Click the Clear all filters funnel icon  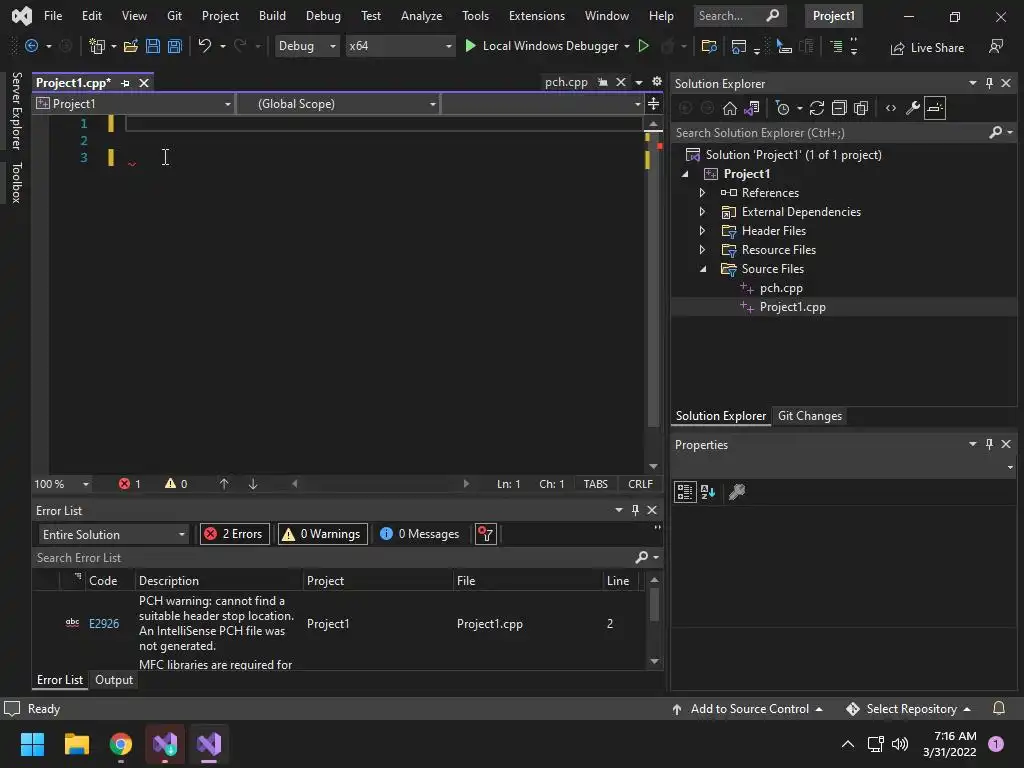tap(486, 534)
